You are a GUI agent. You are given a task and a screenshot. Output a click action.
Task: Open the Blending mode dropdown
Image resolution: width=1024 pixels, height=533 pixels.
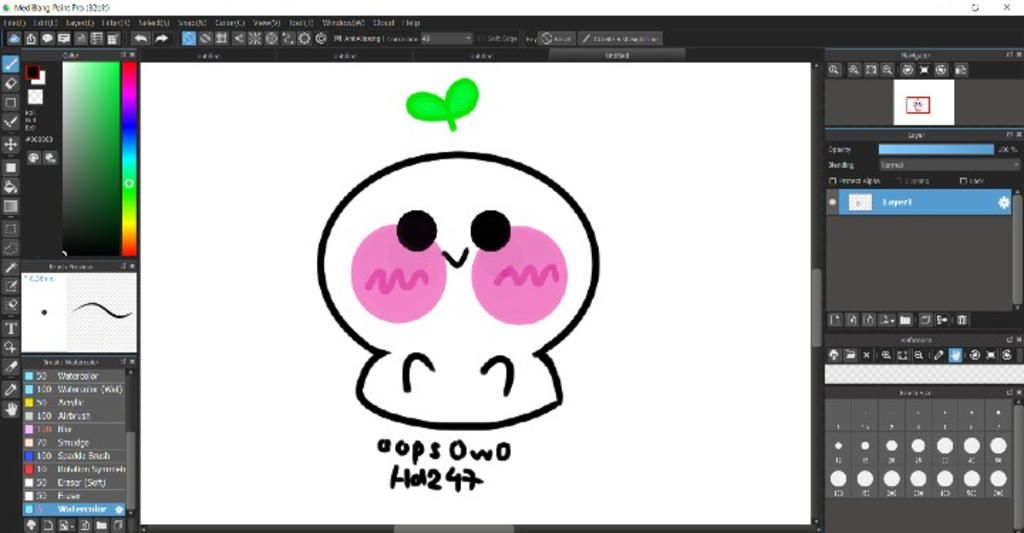tap(949, 165)
